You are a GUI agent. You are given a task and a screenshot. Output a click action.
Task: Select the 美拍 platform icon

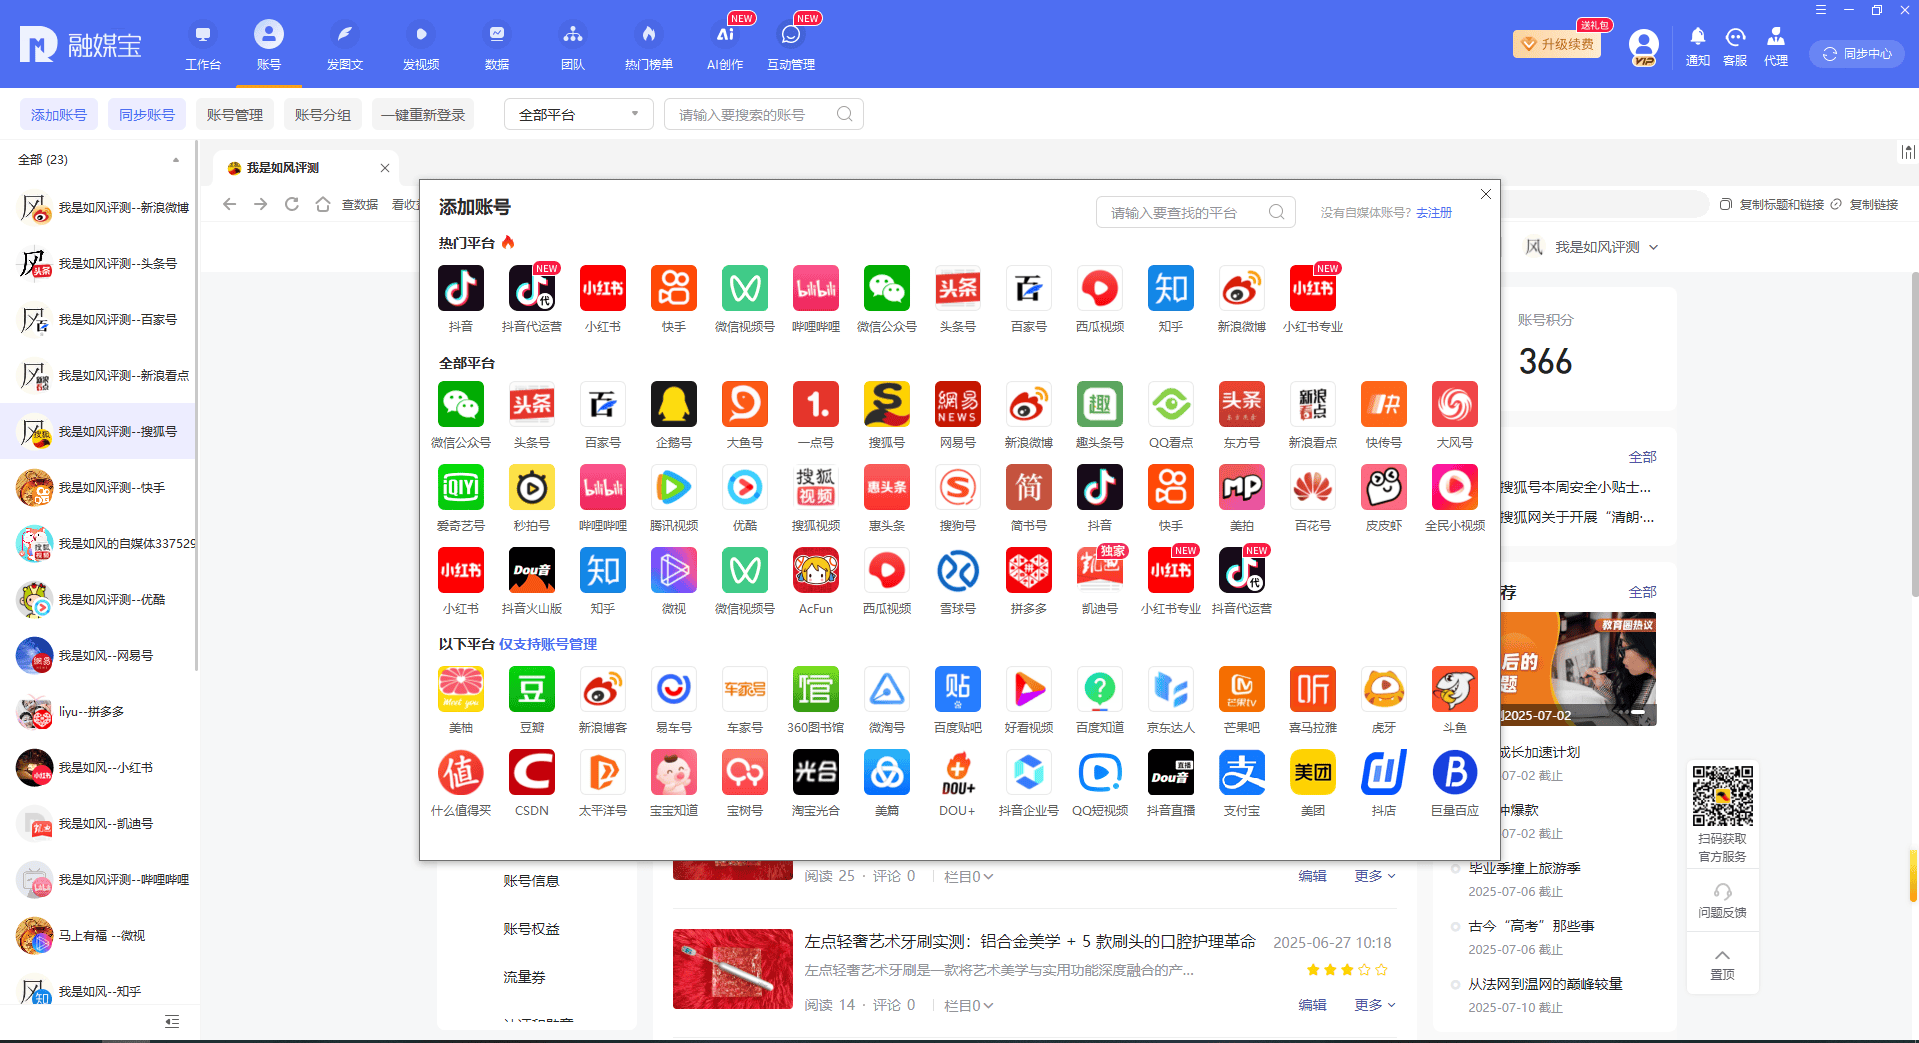coord(1242,488)
